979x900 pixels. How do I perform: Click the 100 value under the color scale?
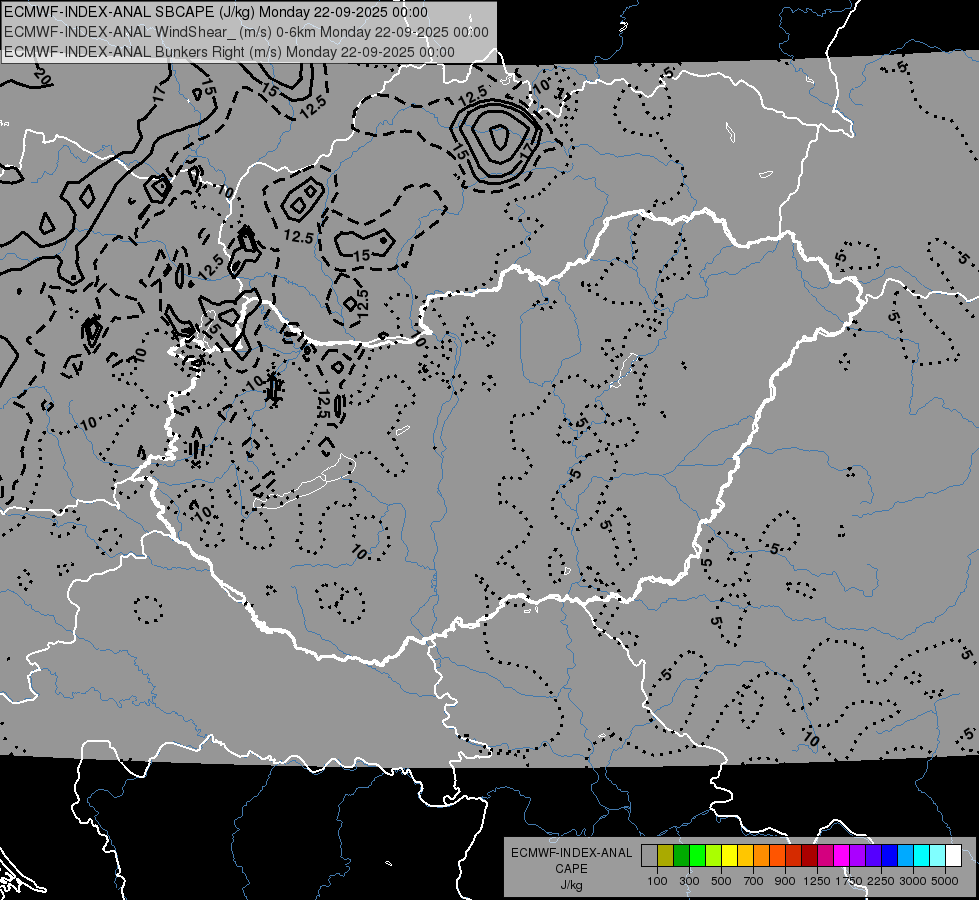(x=657, y=881)
